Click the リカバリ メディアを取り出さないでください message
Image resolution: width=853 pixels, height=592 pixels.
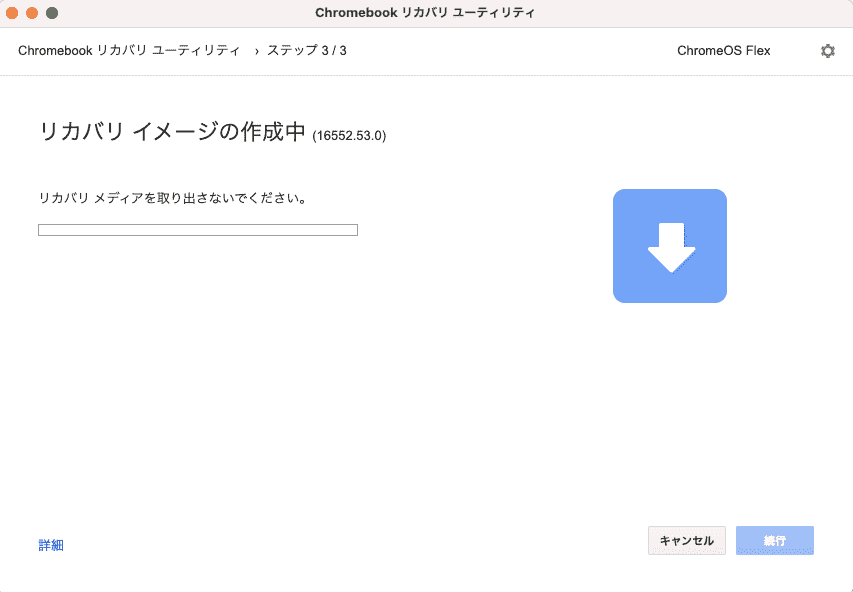(173, 198)
